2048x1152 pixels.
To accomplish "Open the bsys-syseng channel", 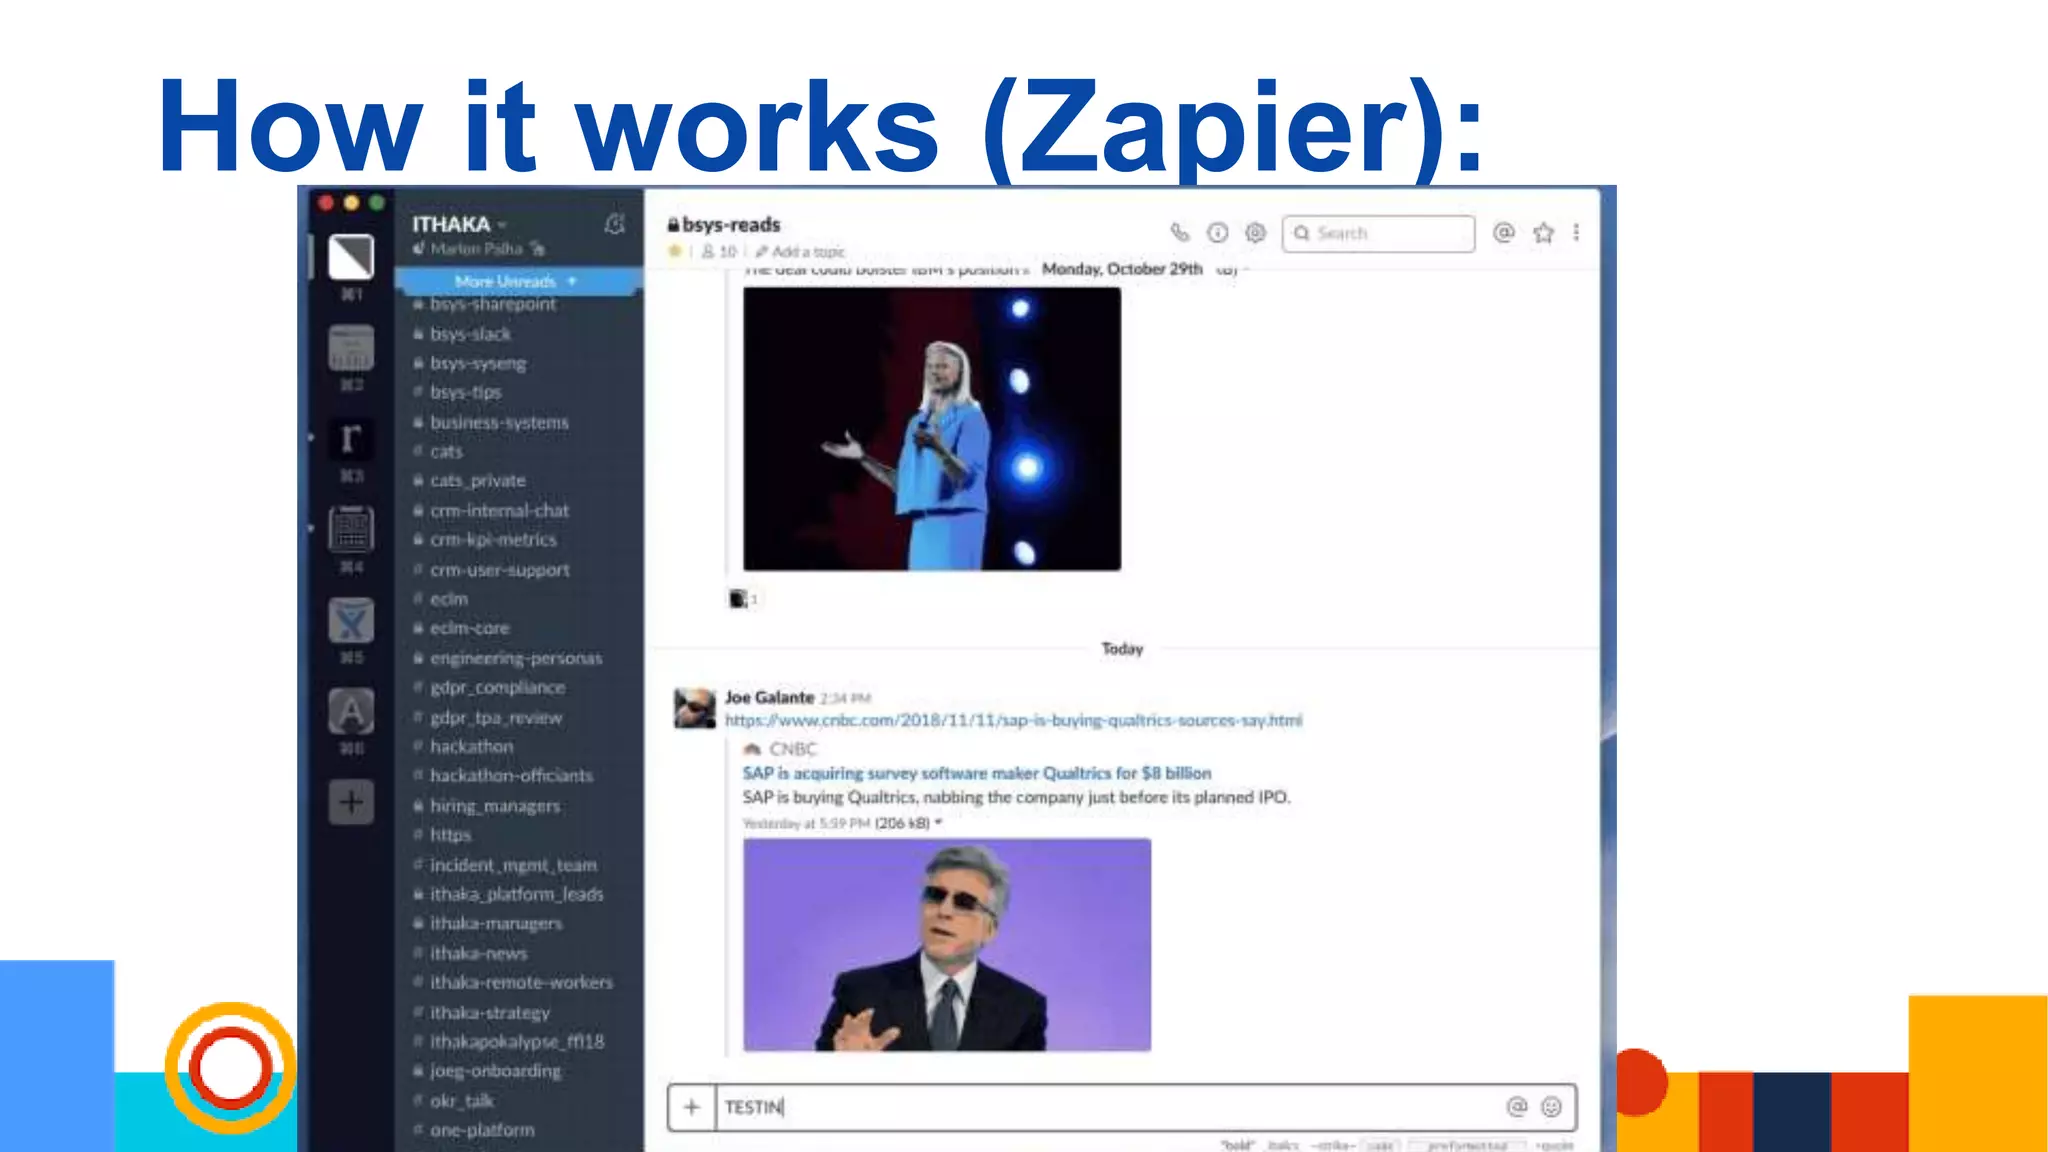I will point(478,363).
